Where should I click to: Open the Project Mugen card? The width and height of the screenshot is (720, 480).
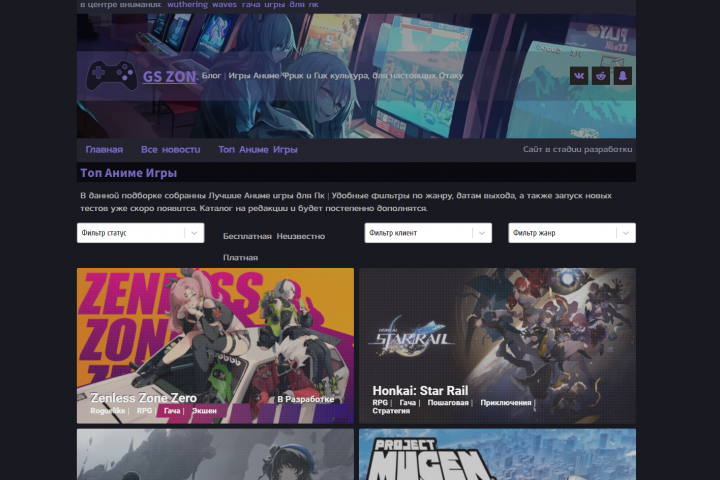pos(497,454)
